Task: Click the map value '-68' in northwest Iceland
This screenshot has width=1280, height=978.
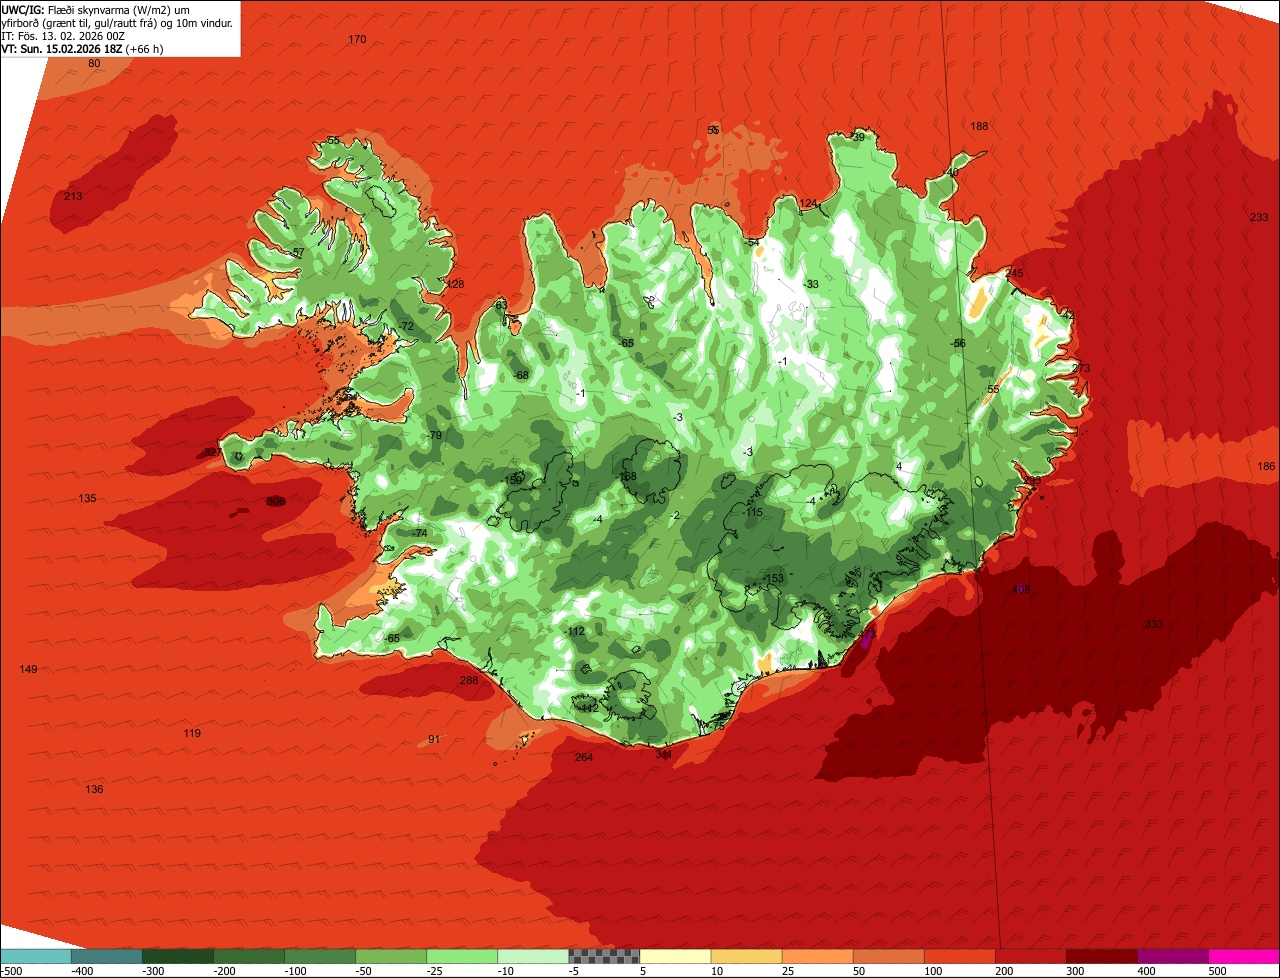Action: click(x=520, y=375)
